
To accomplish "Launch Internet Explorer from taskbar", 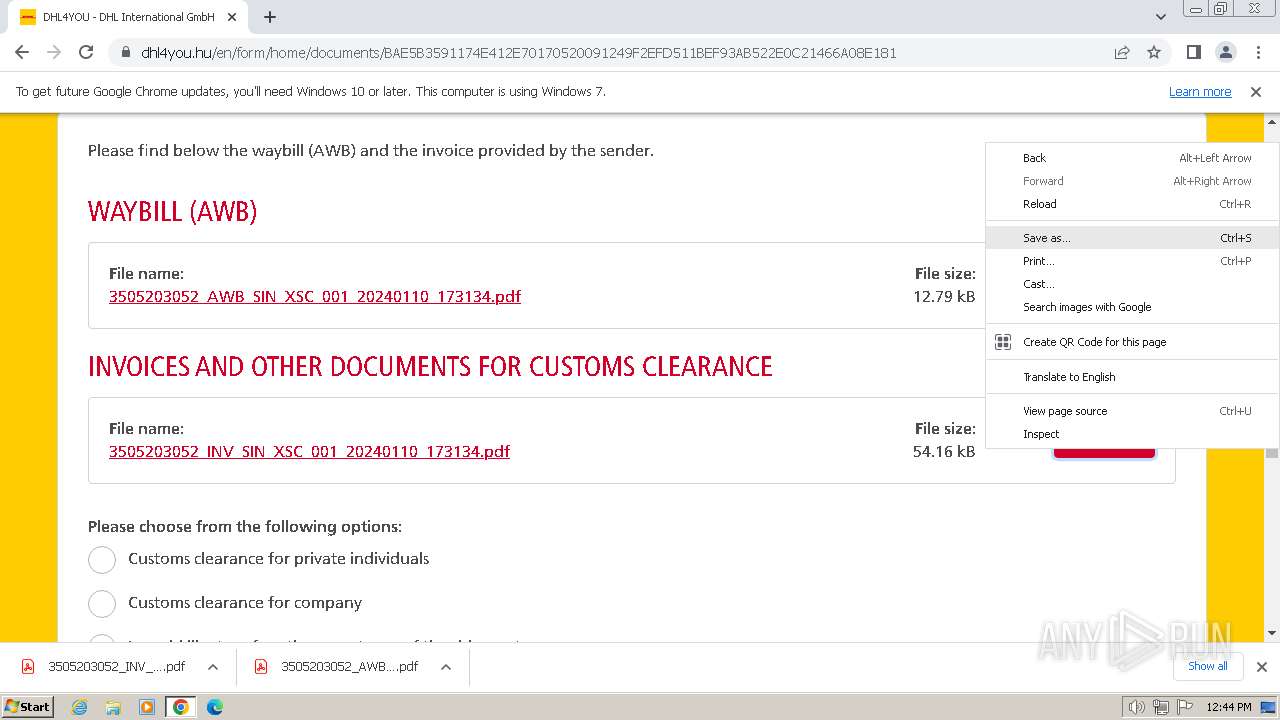I will point(80,707).
